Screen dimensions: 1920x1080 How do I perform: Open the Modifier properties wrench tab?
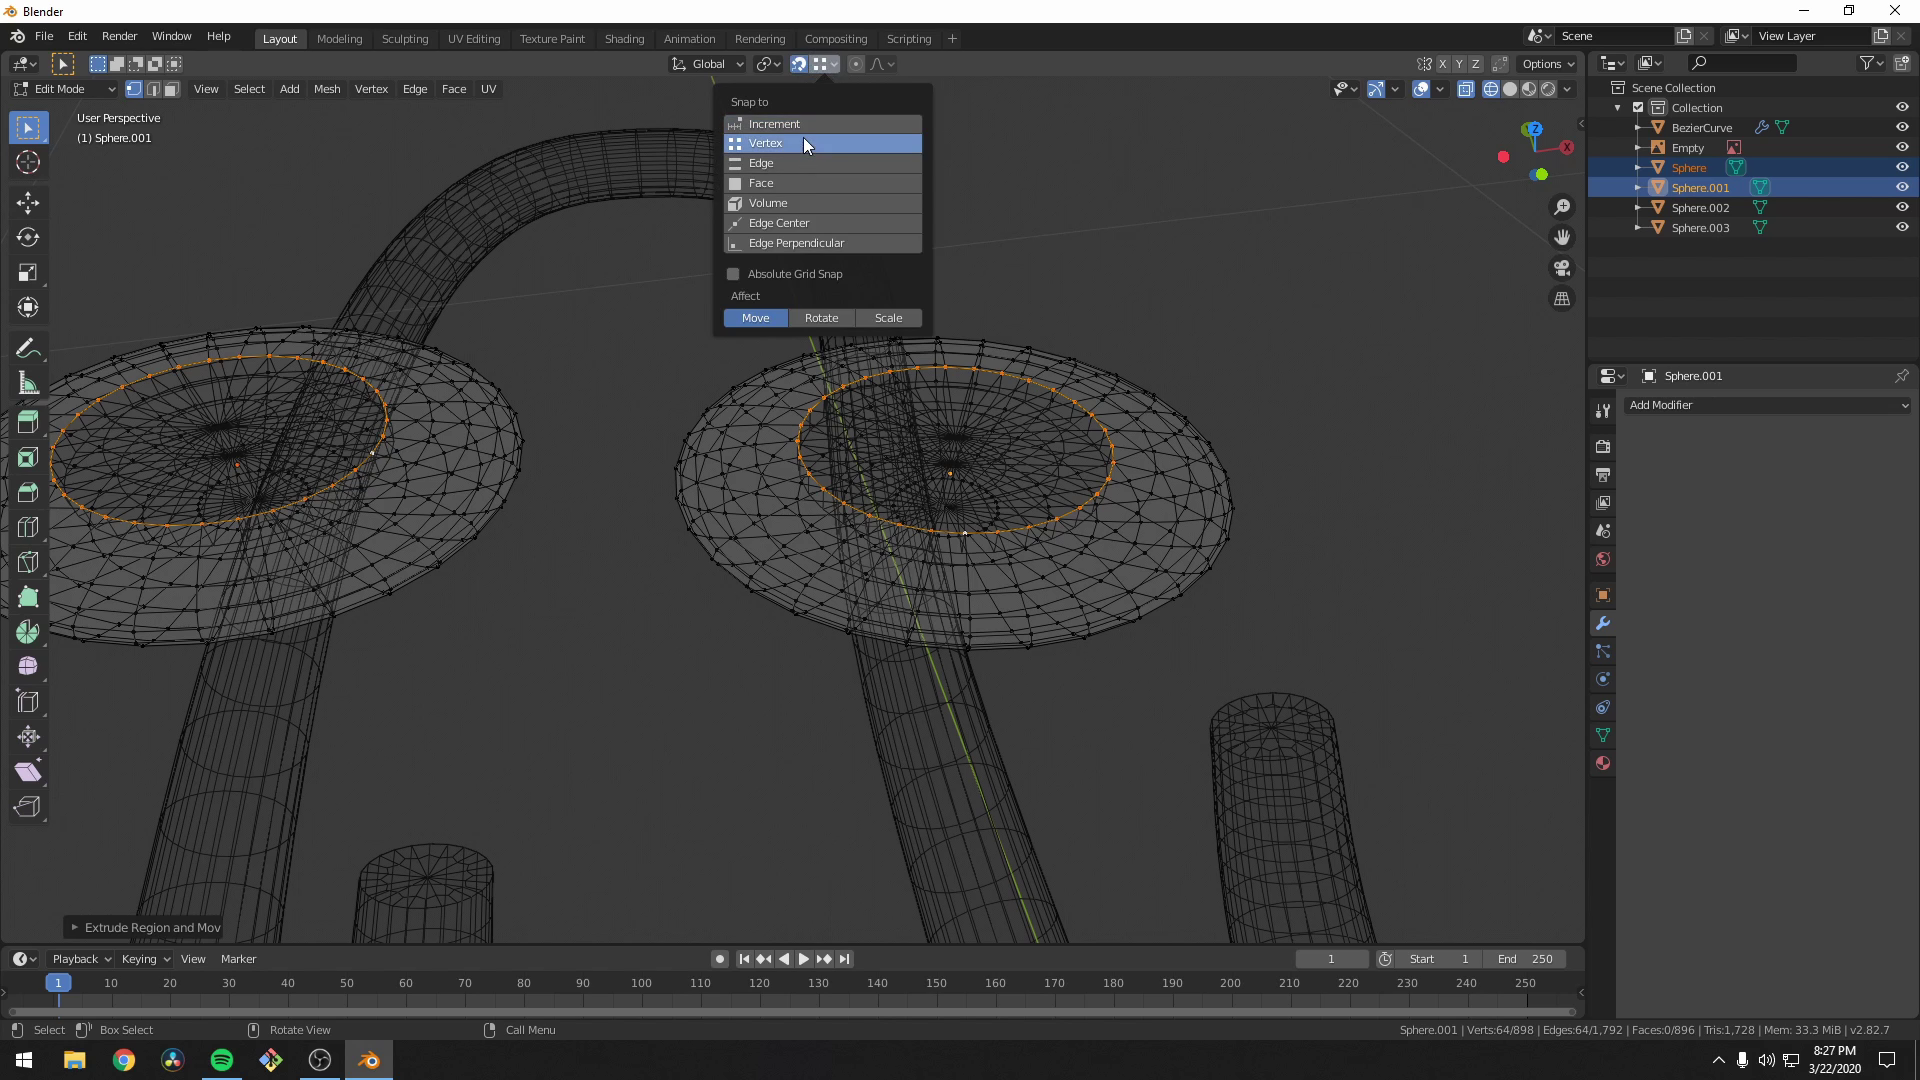pyautogui.click(x=1603, y=623)
